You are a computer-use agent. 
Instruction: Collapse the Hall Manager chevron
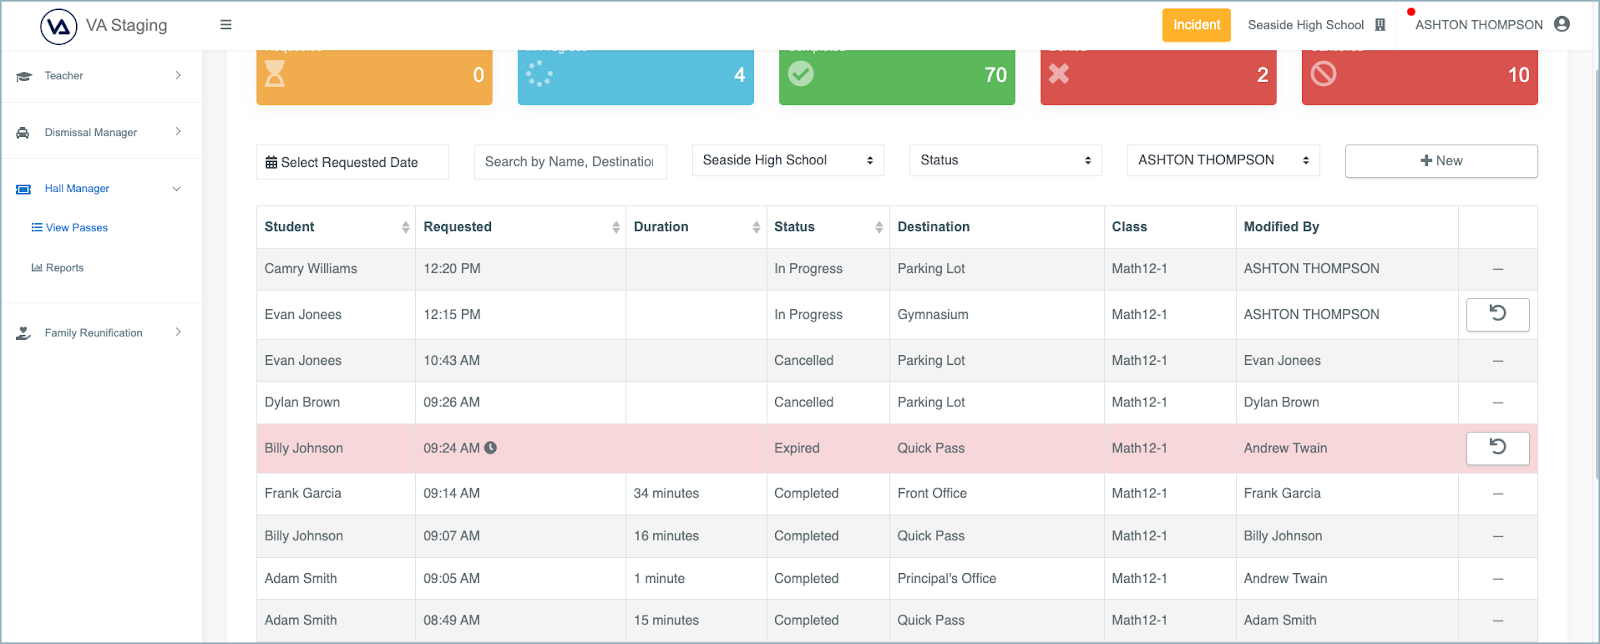coord(177,188)
